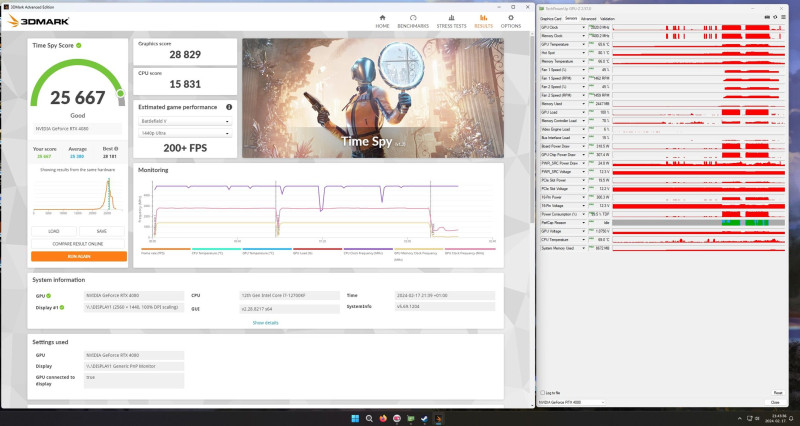800x426 pixels.
Task: Click the LOAD button in 3DMark
Action: [54, 231]
